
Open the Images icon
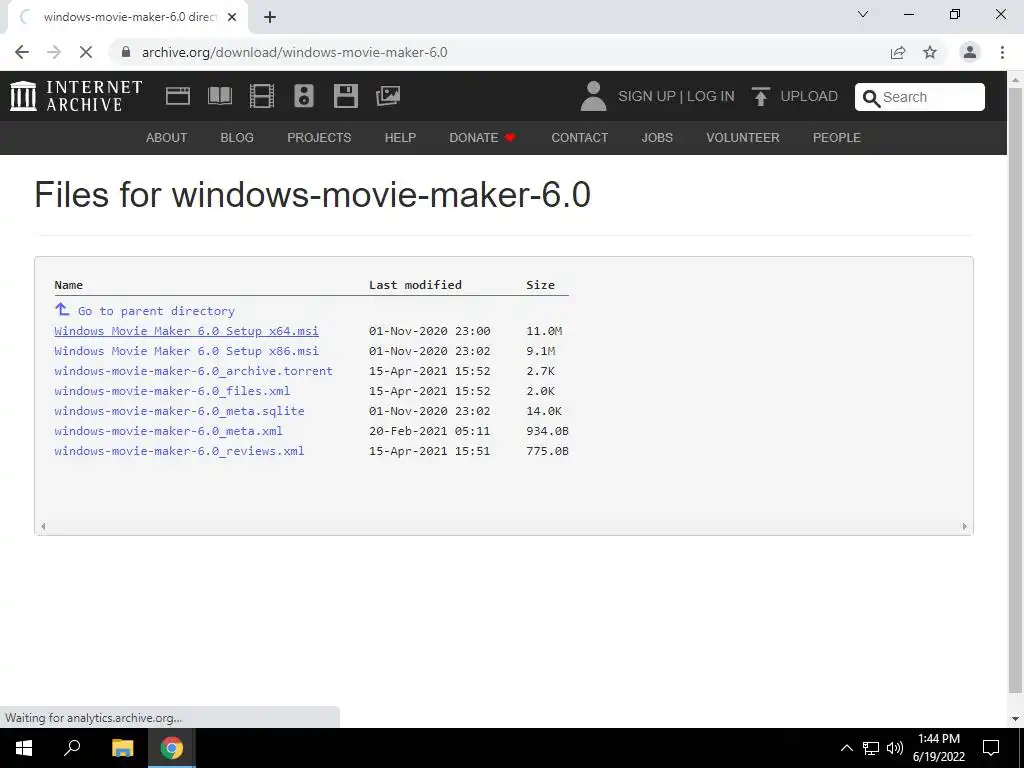388,96
